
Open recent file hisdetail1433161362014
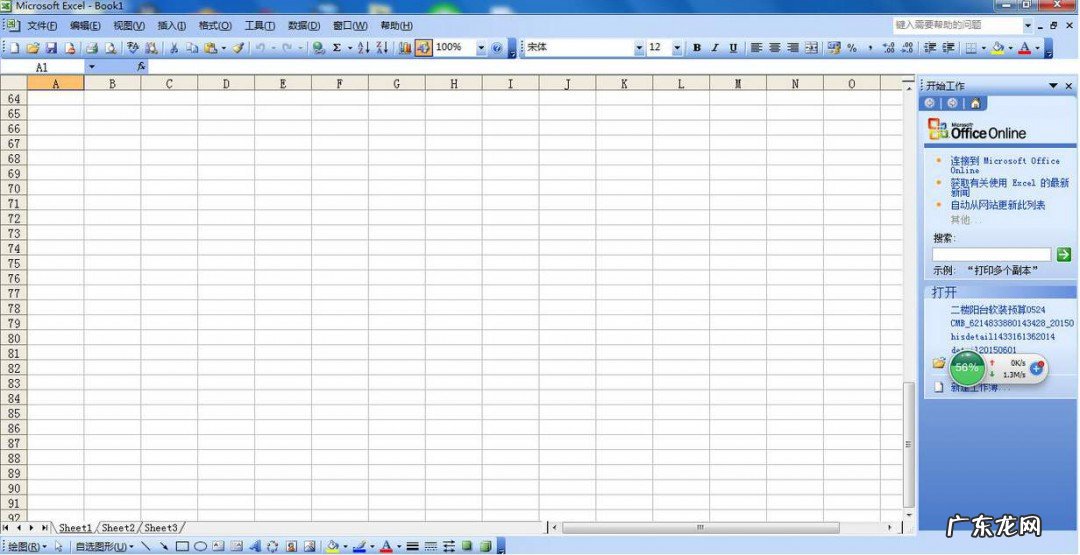1002,336
